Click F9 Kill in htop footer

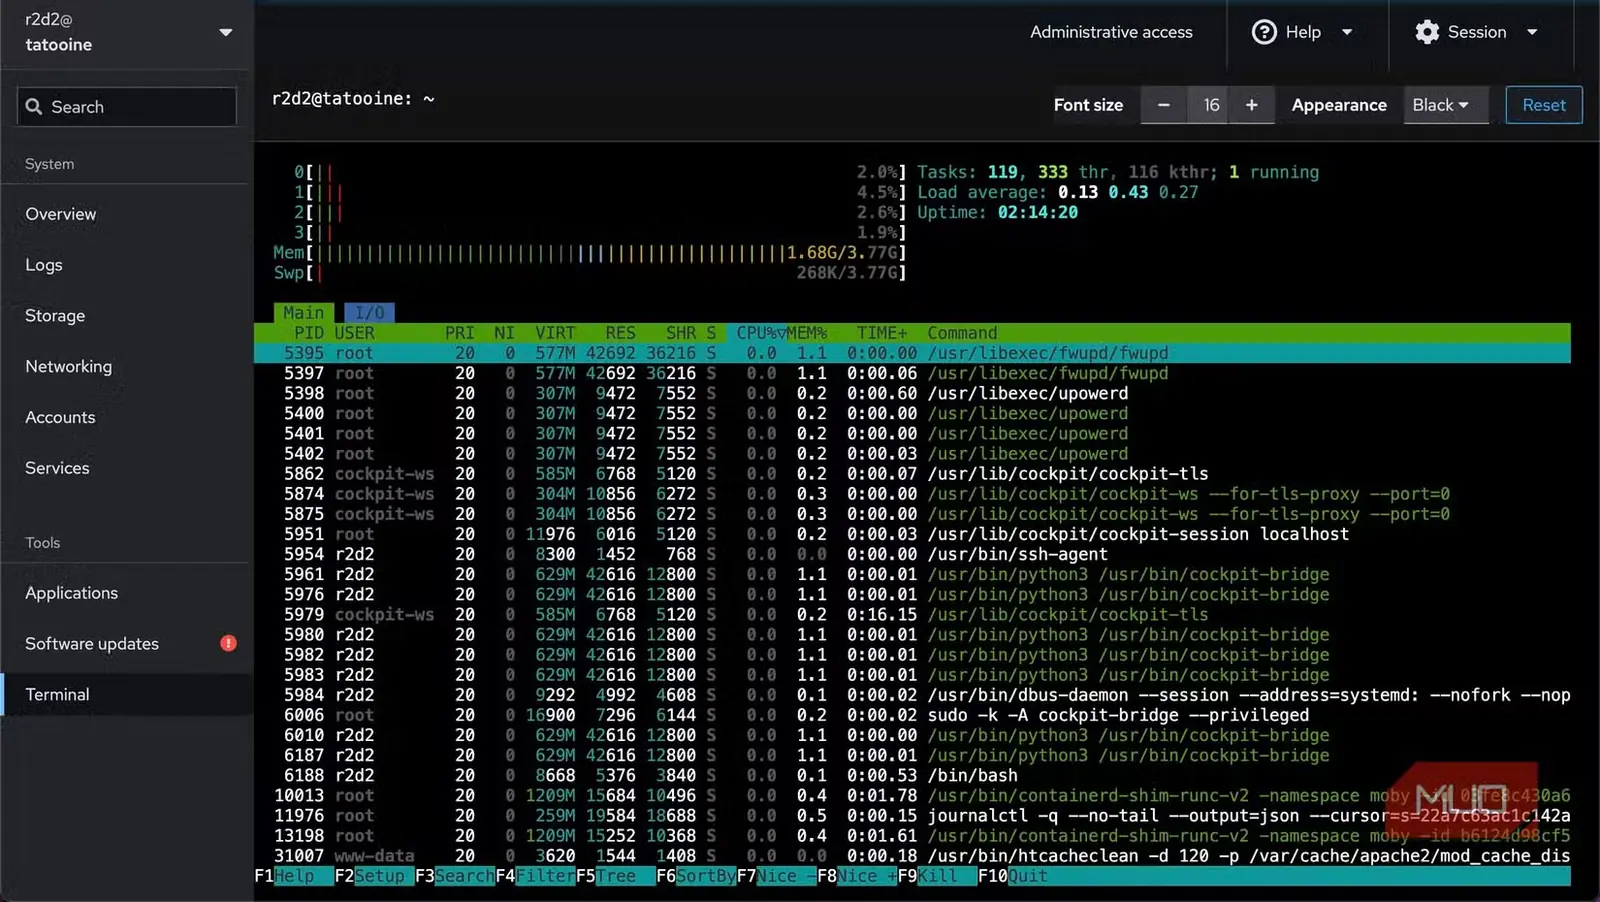point(937,876)
